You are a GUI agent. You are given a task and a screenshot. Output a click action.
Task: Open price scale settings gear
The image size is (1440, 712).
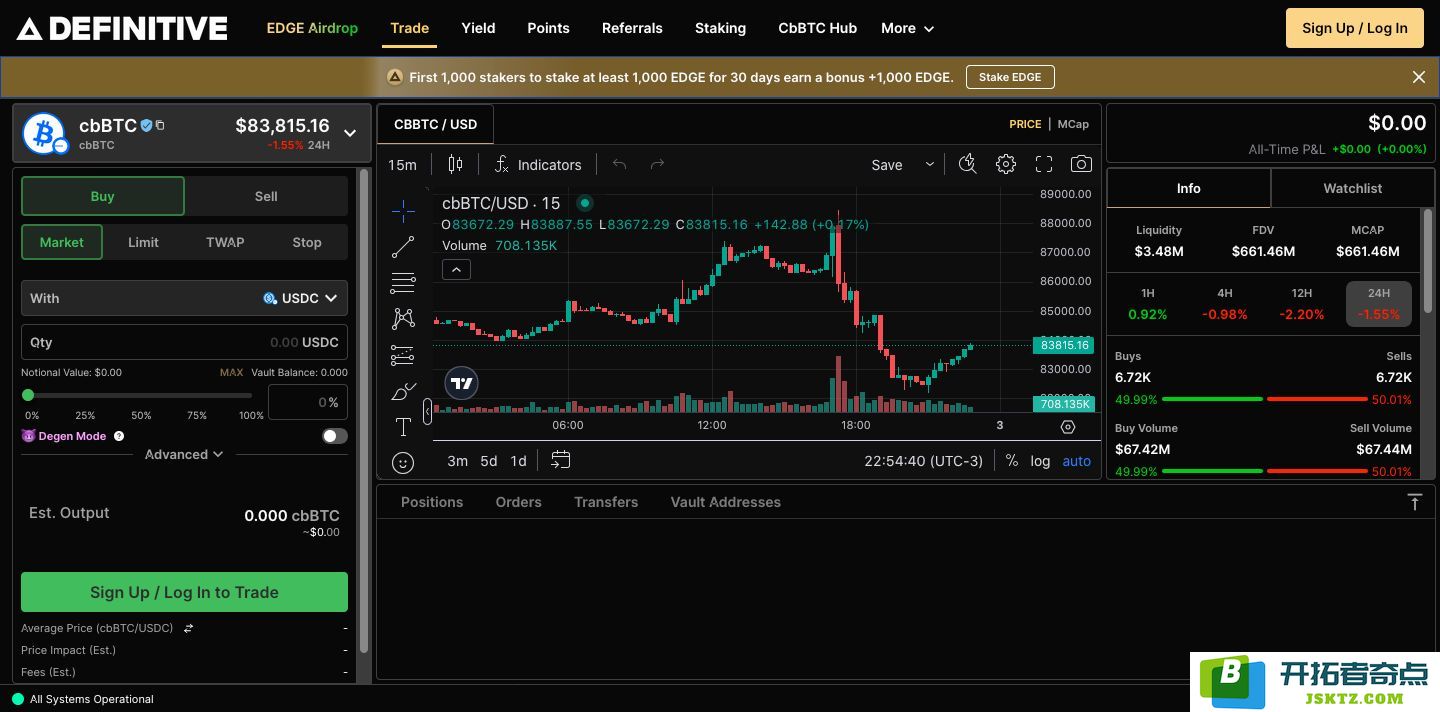click(1068, 426)
